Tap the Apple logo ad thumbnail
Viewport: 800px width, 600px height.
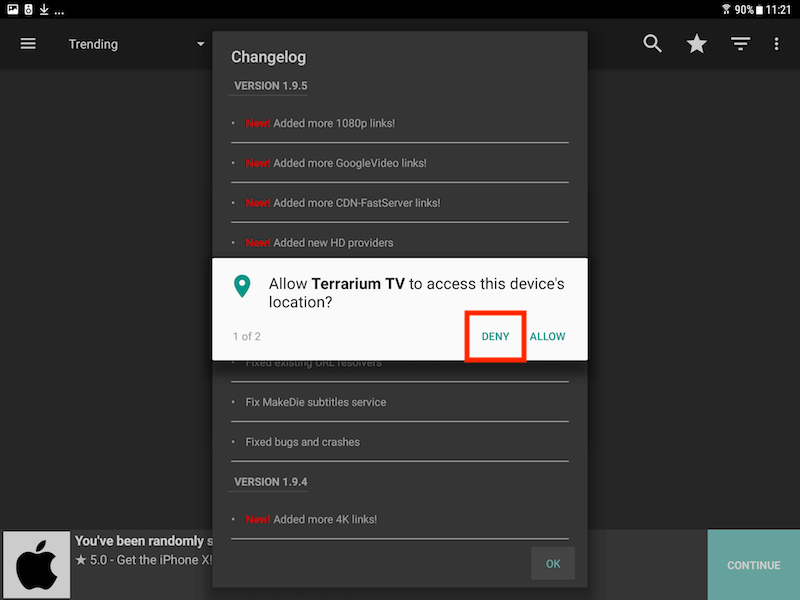(x=36, y=565)
